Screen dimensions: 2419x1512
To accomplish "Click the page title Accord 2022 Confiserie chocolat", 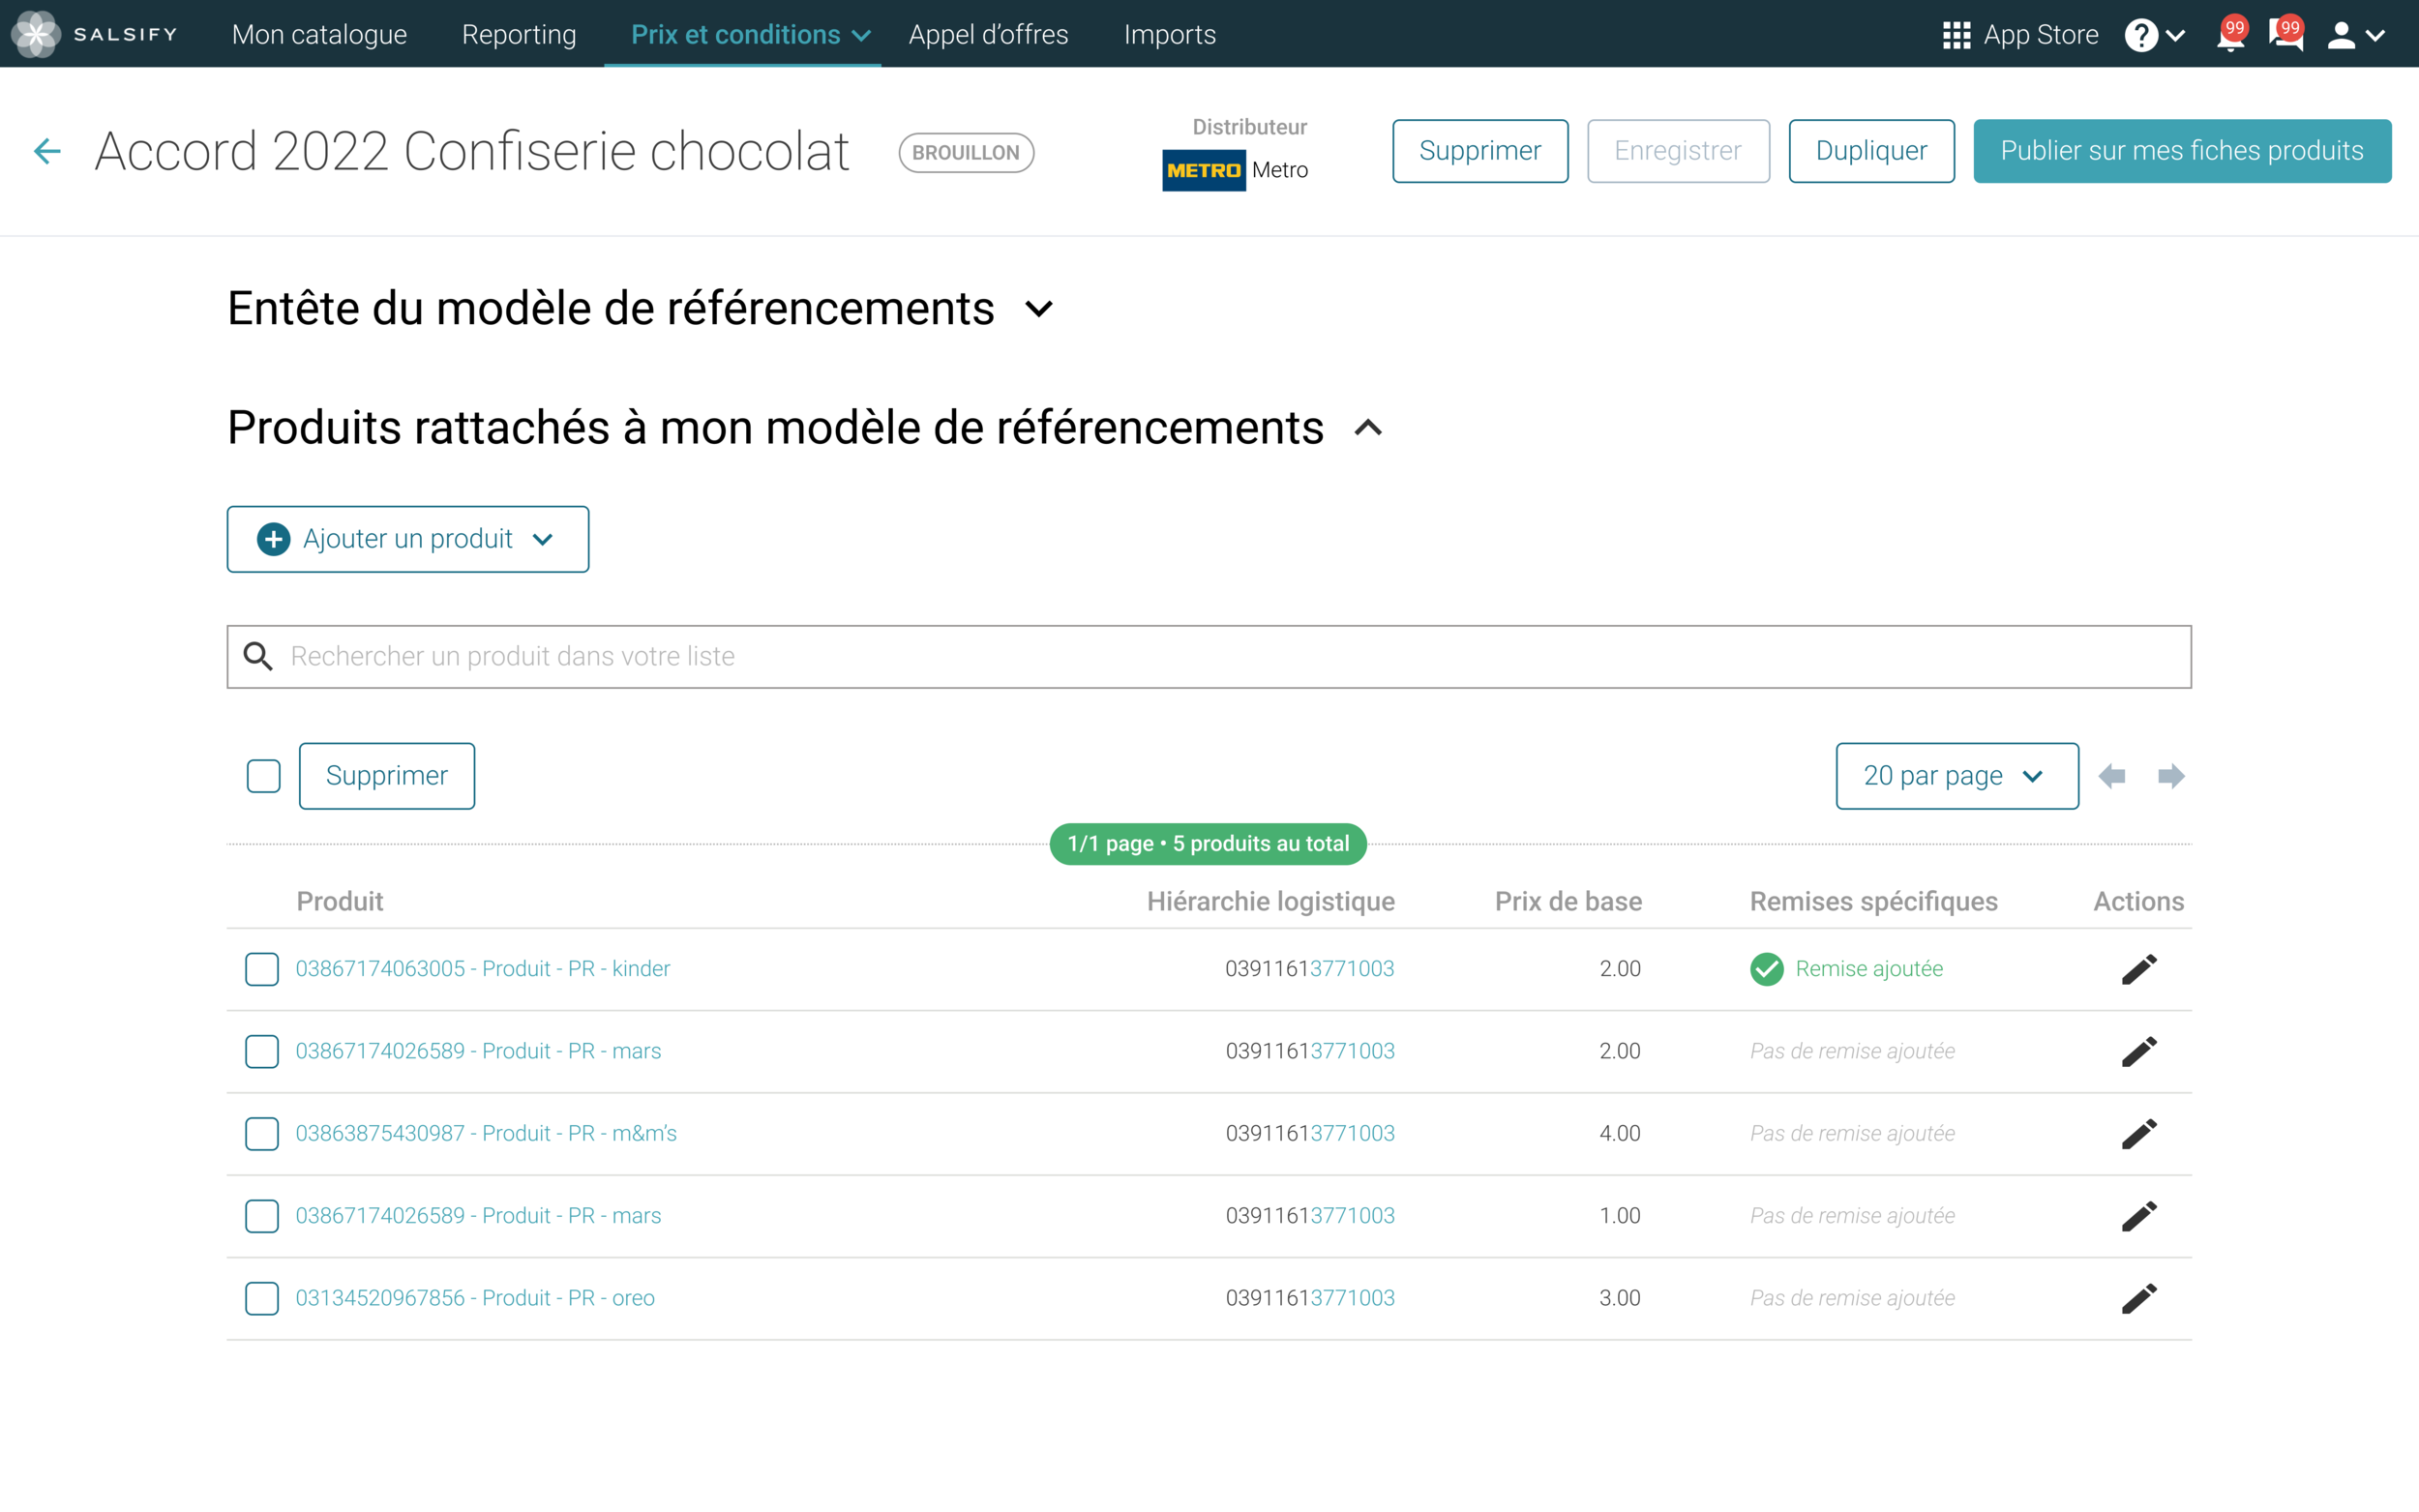I will [x=472, y=152].
